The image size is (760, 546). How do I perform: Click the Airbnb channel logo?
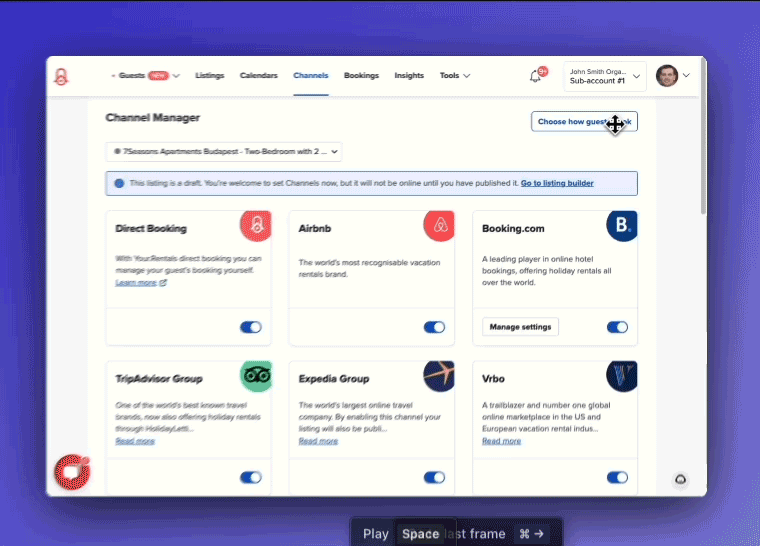(x=439, y=225)
